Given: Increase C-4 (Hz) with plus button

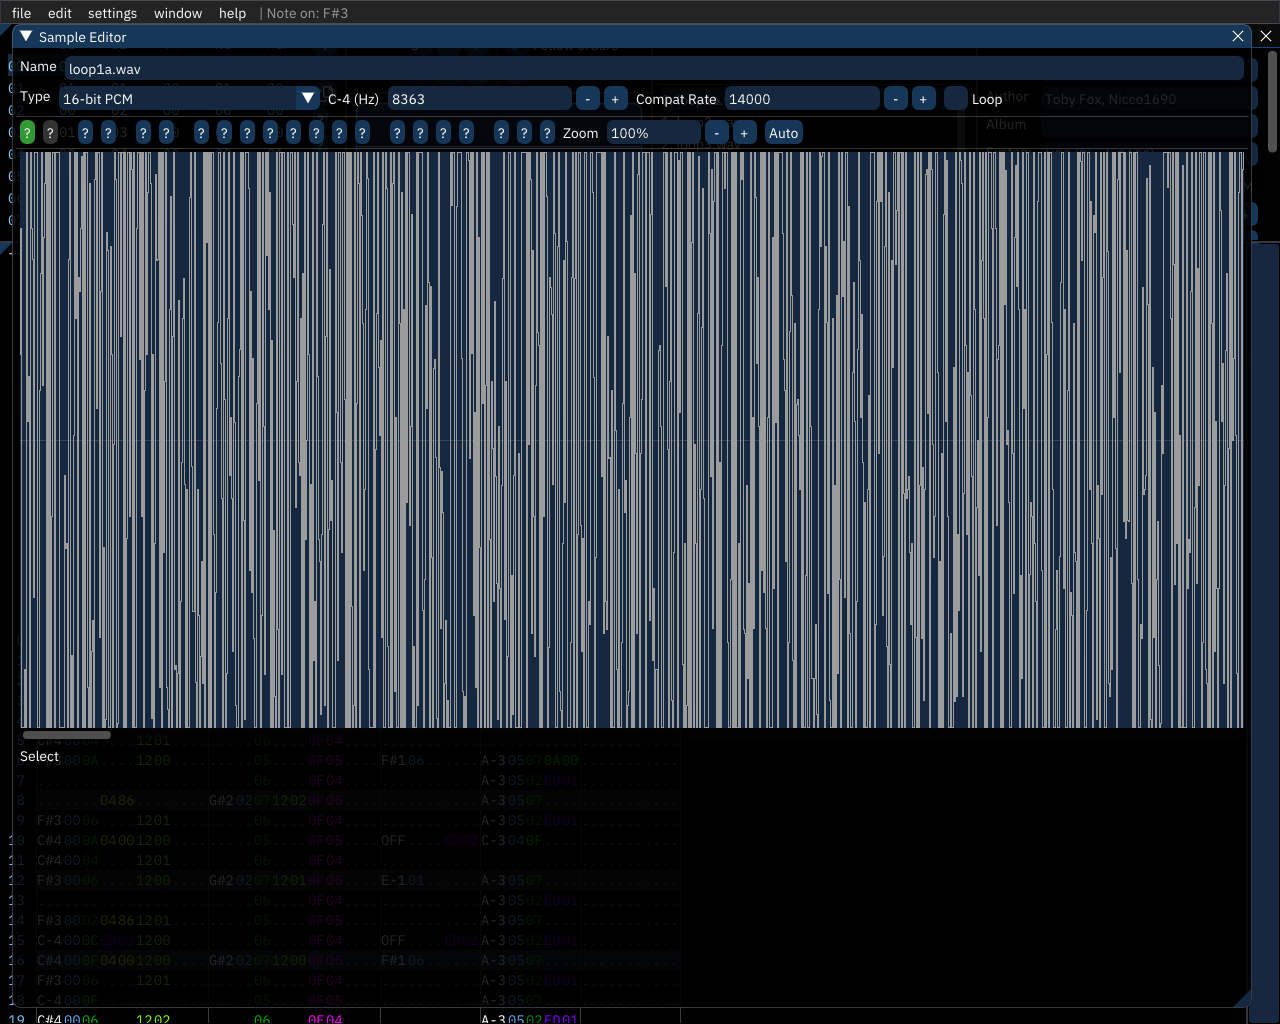Looking at the screenshot, I should [x=616, y=99].
